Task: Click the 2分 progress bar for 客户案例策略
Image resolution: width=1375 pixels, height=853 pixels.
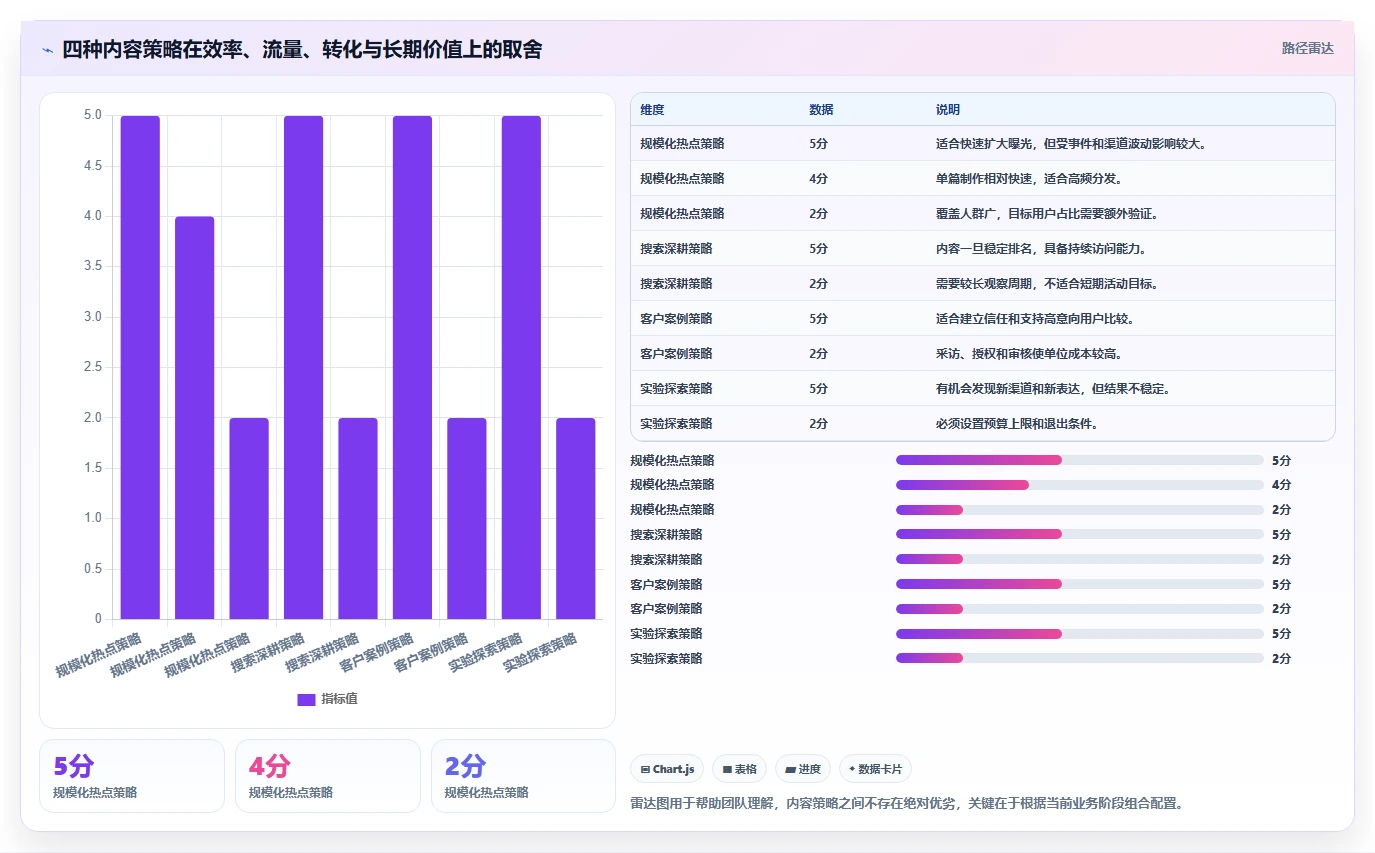Action: point(1080,609)
